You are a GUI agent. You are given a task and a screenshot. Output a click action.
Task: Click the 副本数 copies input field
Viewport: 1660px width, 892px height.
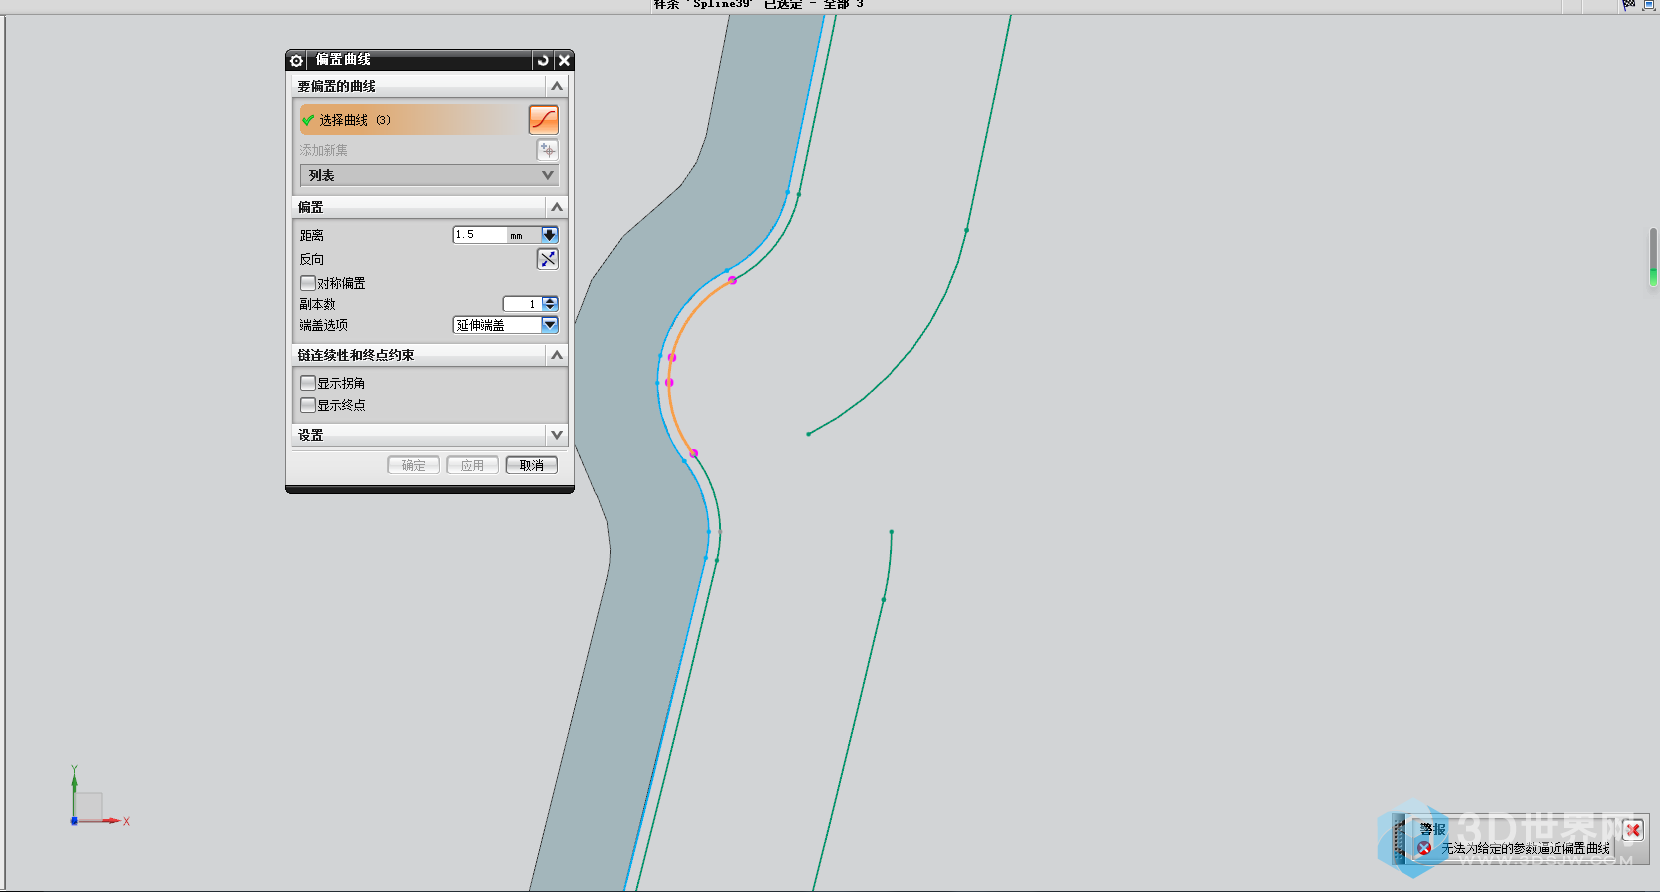tap(522, 304)
